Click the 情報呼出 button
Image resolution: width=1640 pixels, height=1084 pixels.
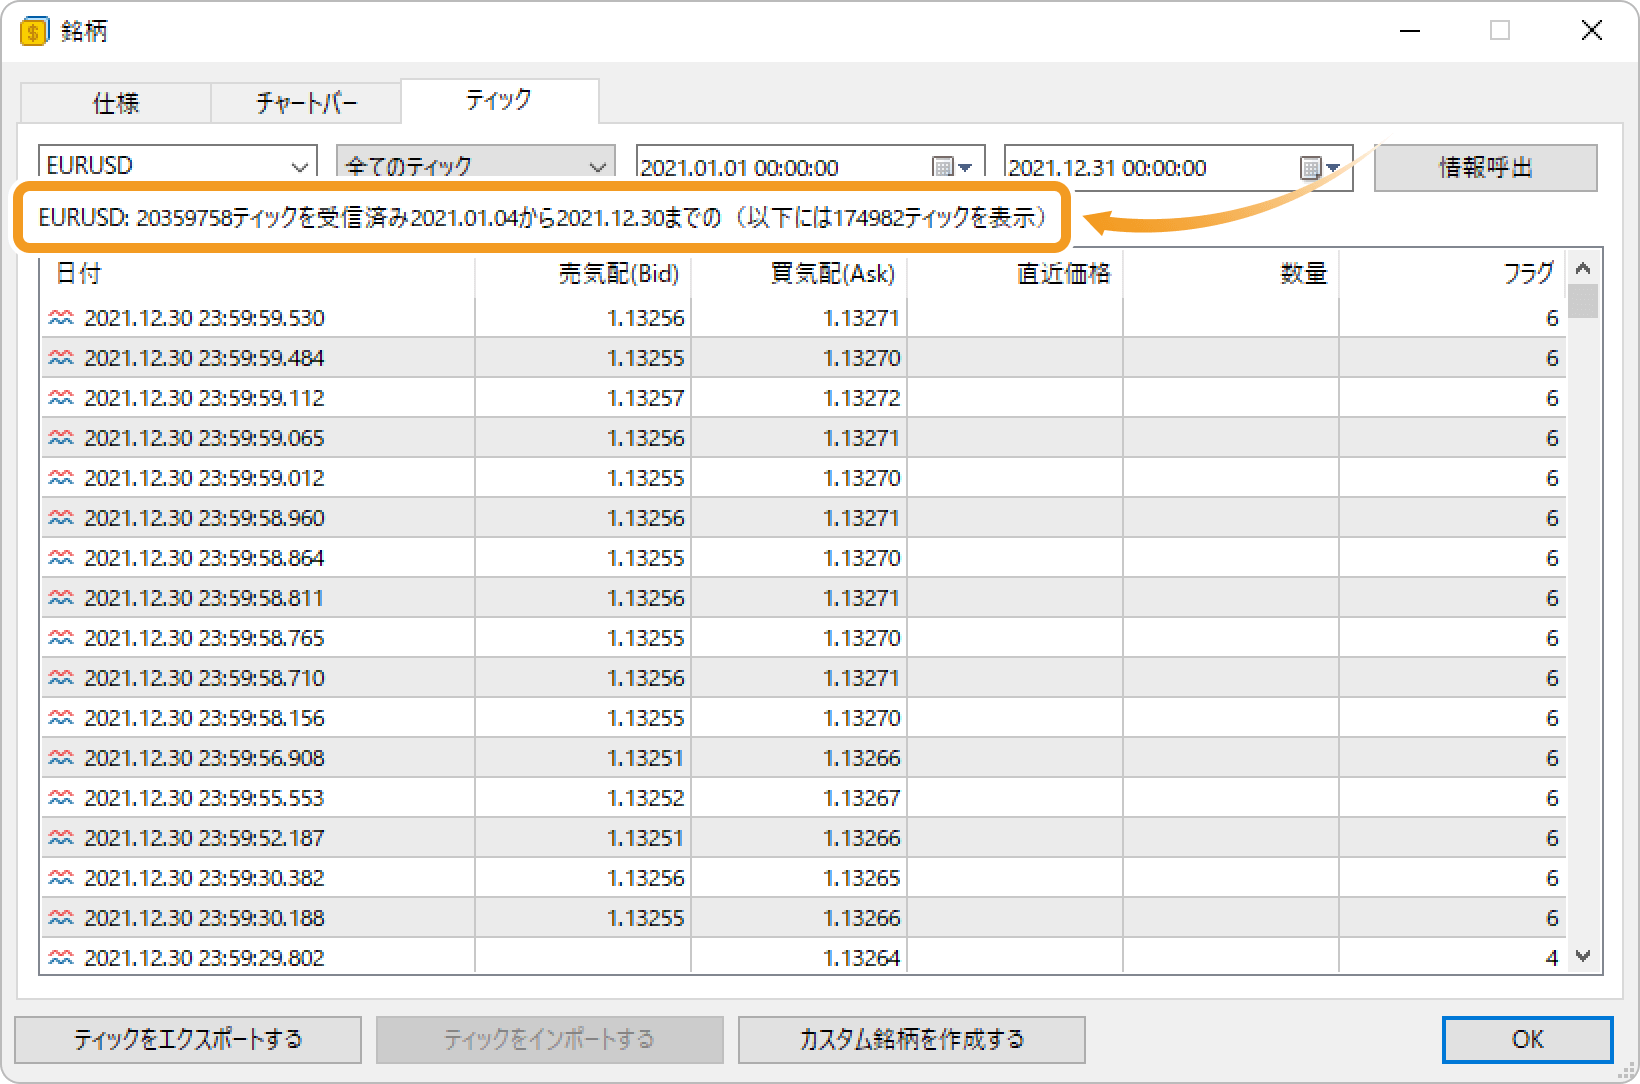pyautogui.click(x=1485, y=167)
